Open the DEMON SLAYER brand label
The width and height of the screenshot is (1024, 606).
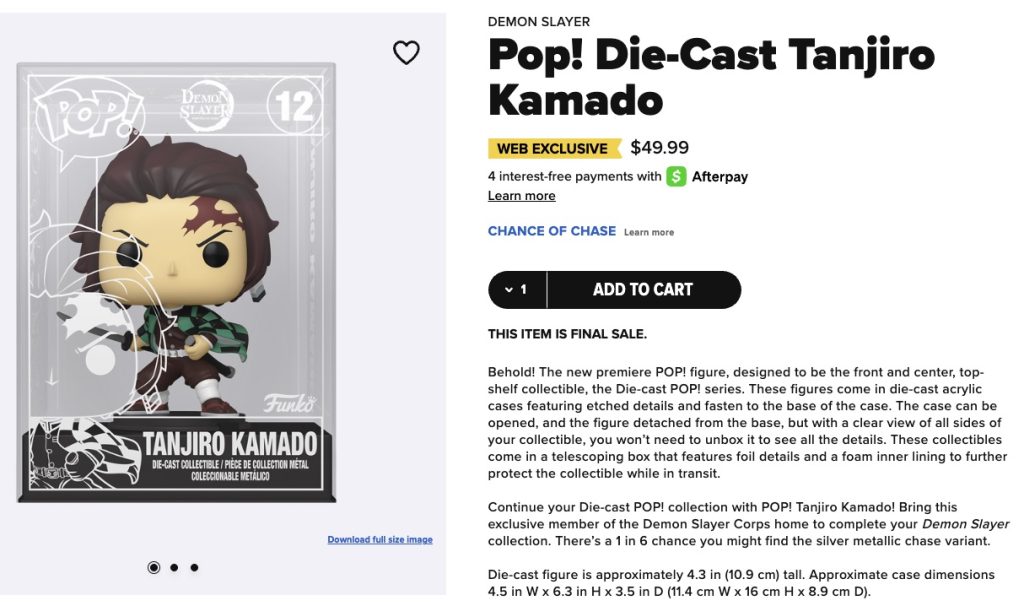(x=538, y=22)
